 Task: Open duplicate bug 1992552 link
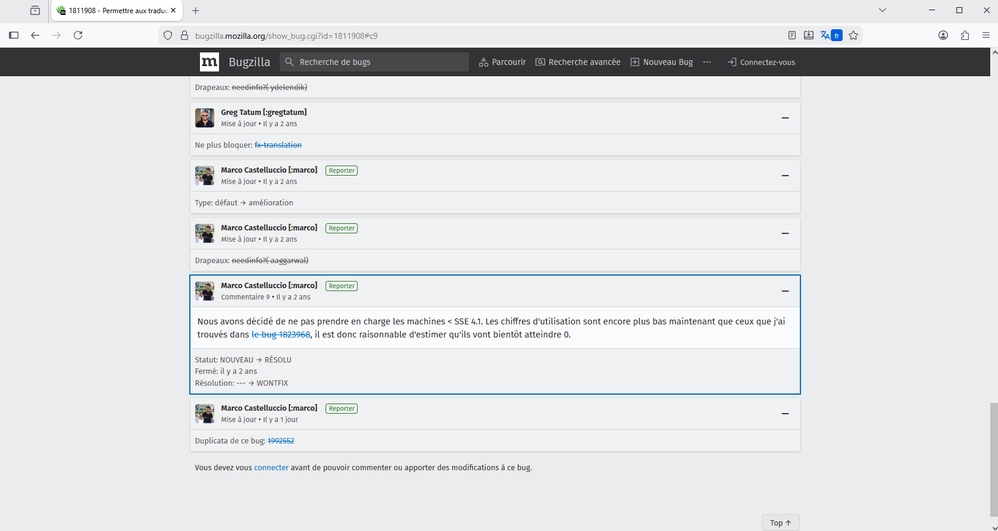(279, 440)
